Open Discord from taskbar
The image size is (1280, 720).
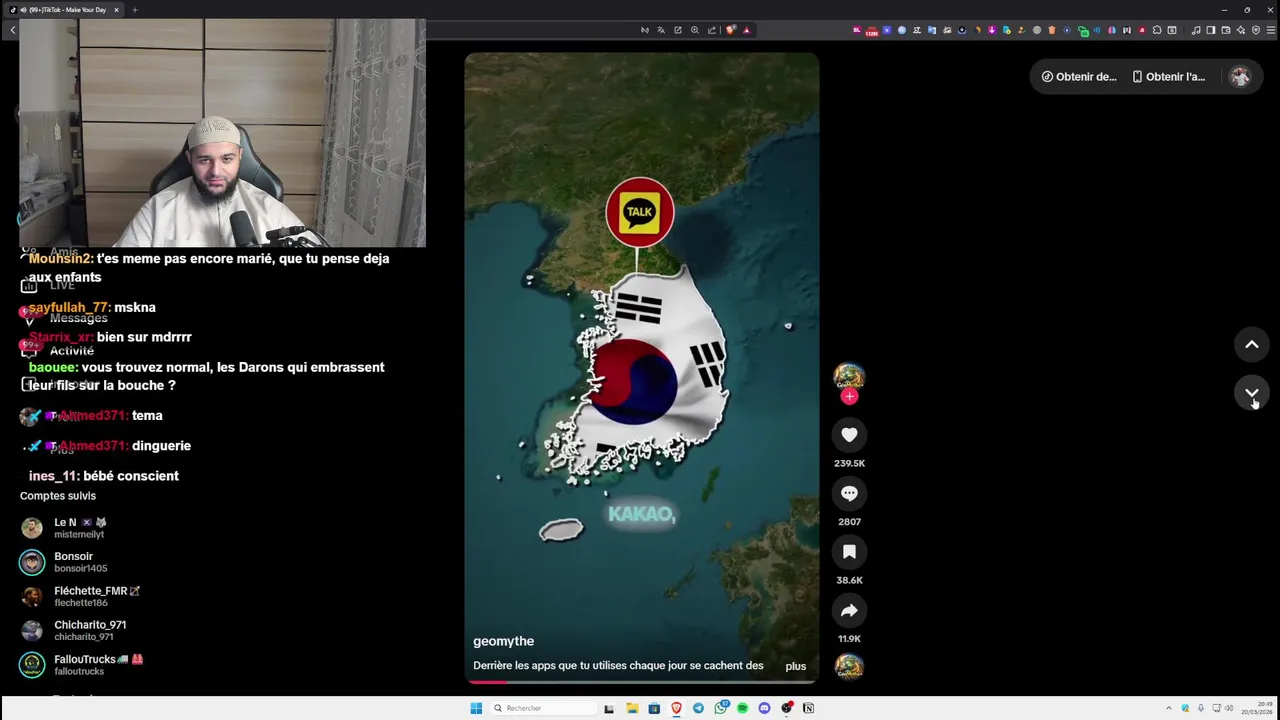tap(764, 708)
